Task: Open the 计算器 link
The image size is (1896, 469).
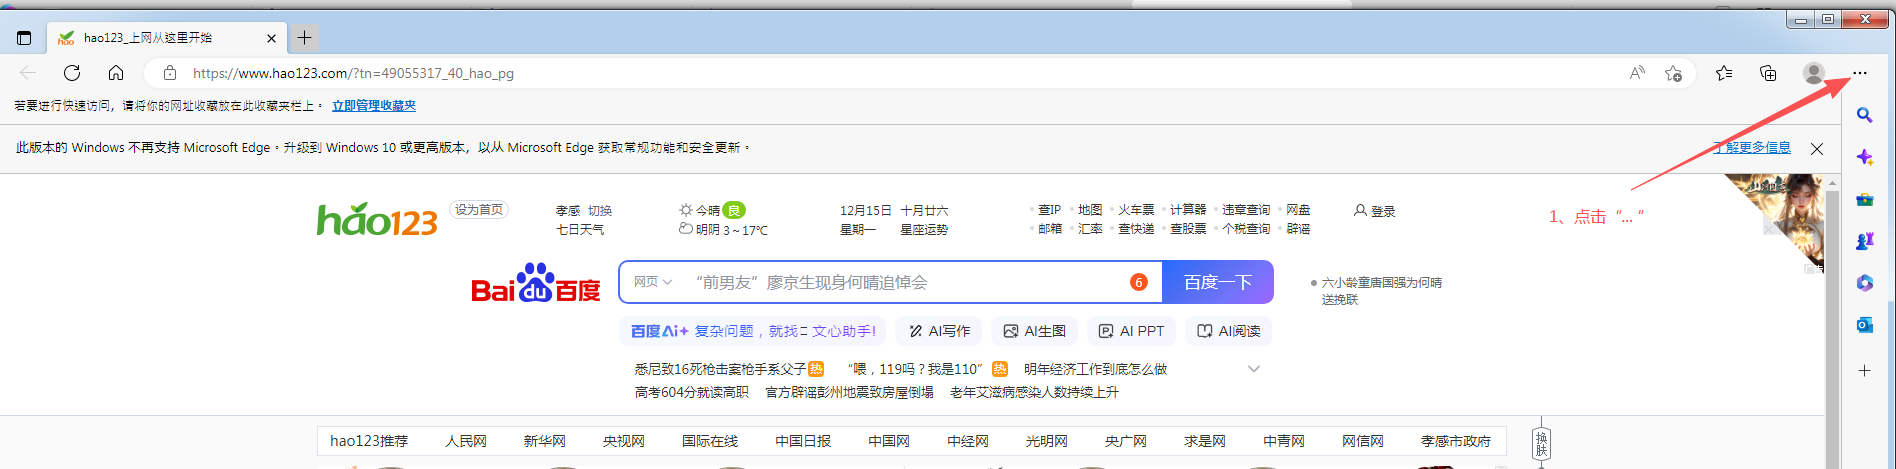Action: [1188, 210]
